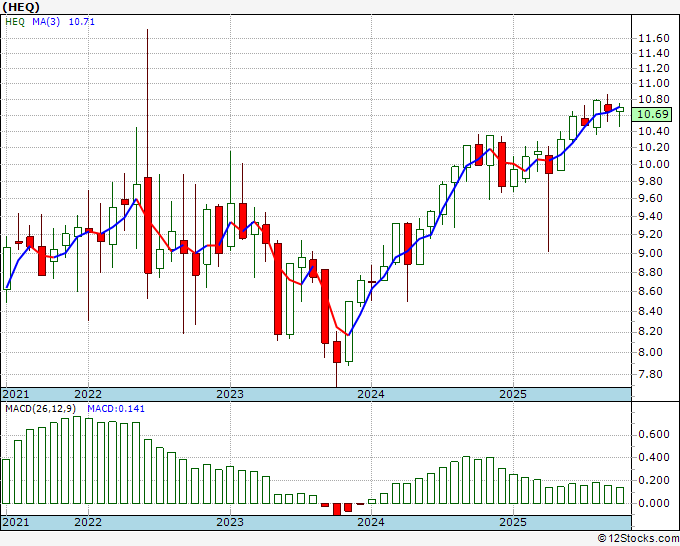Select the 11.20 price axis label

click(x=654, y=69)
